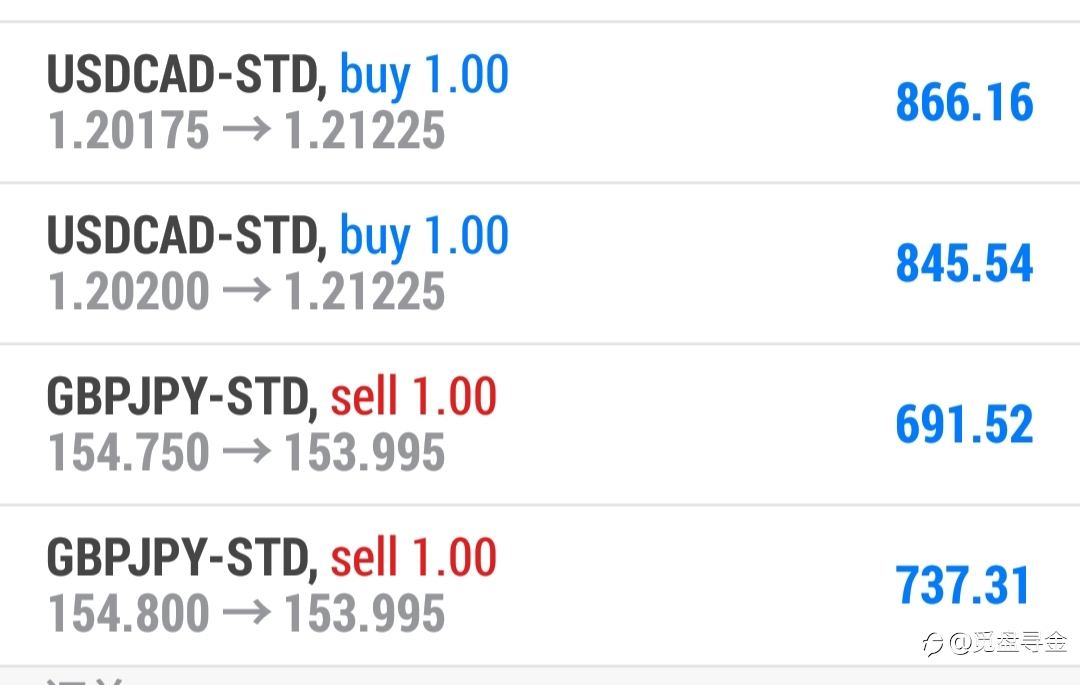Click the arrow between 154.750 and 153.995
1080x685 pixels.
coord(247,451)
